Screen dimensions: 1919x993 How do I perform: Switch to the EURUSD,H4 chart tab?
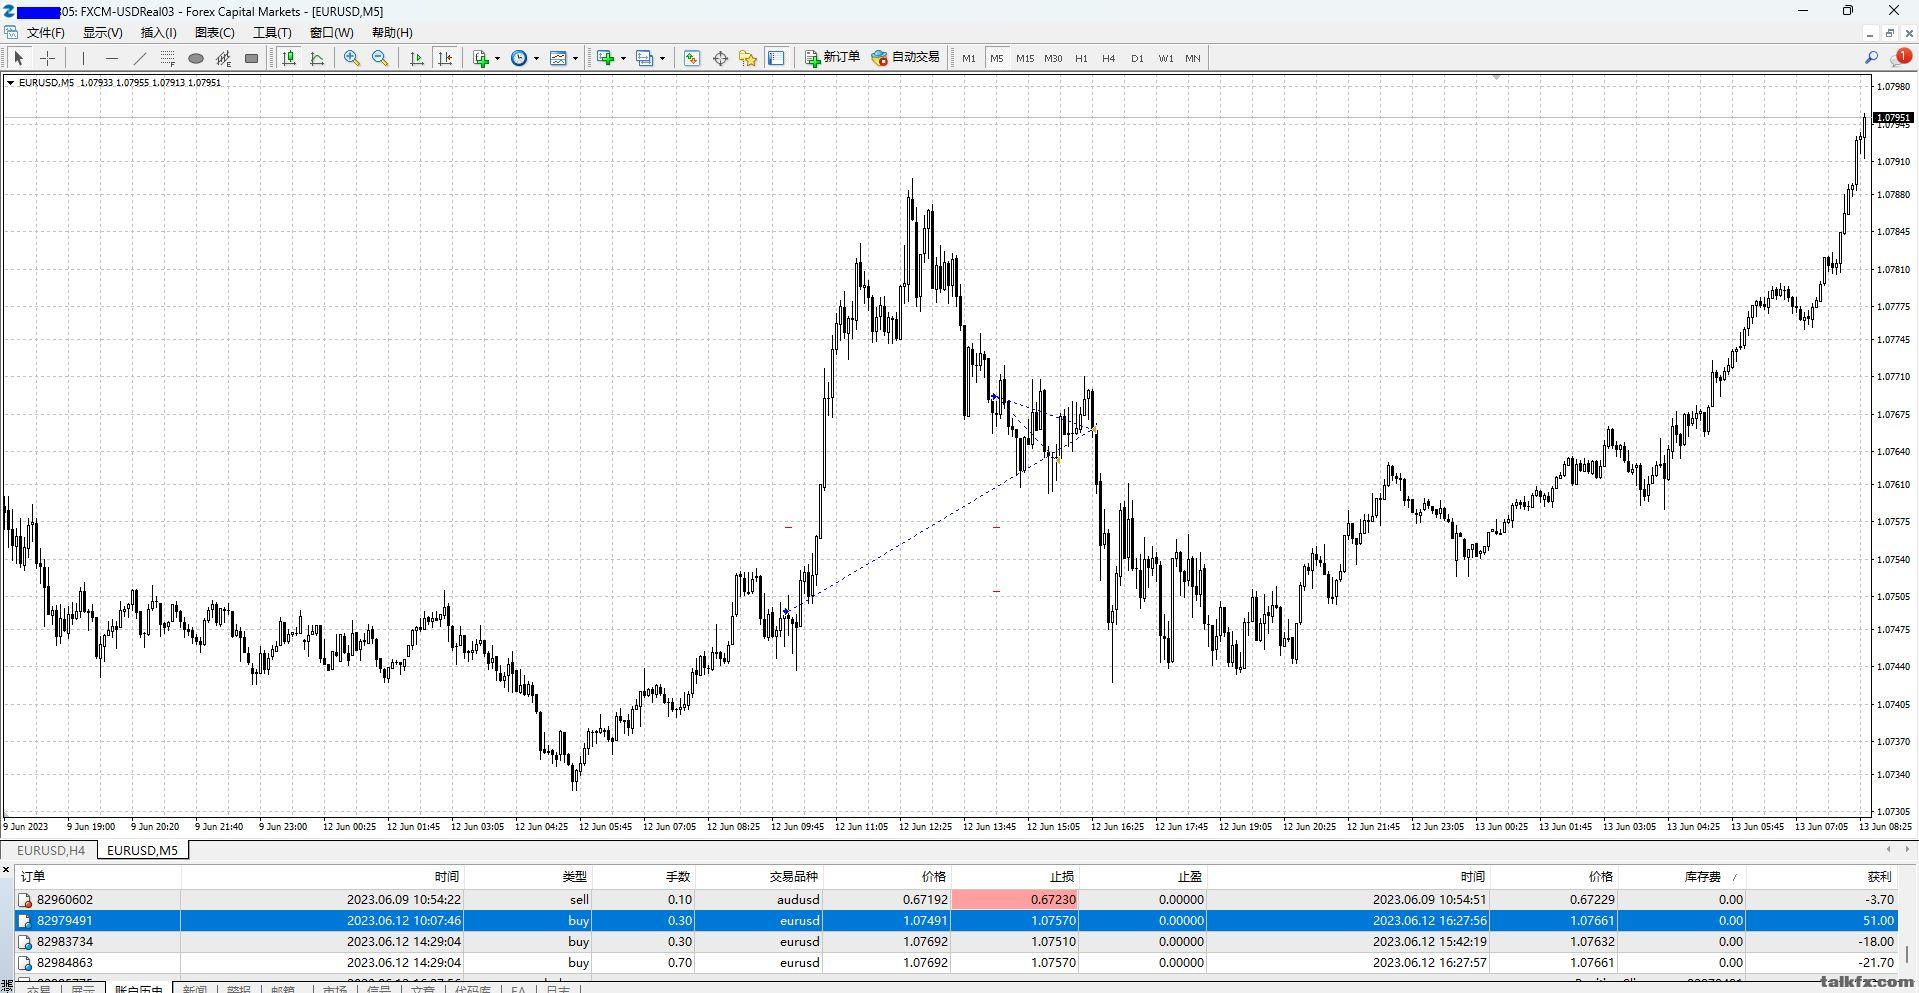click(51, 851)
